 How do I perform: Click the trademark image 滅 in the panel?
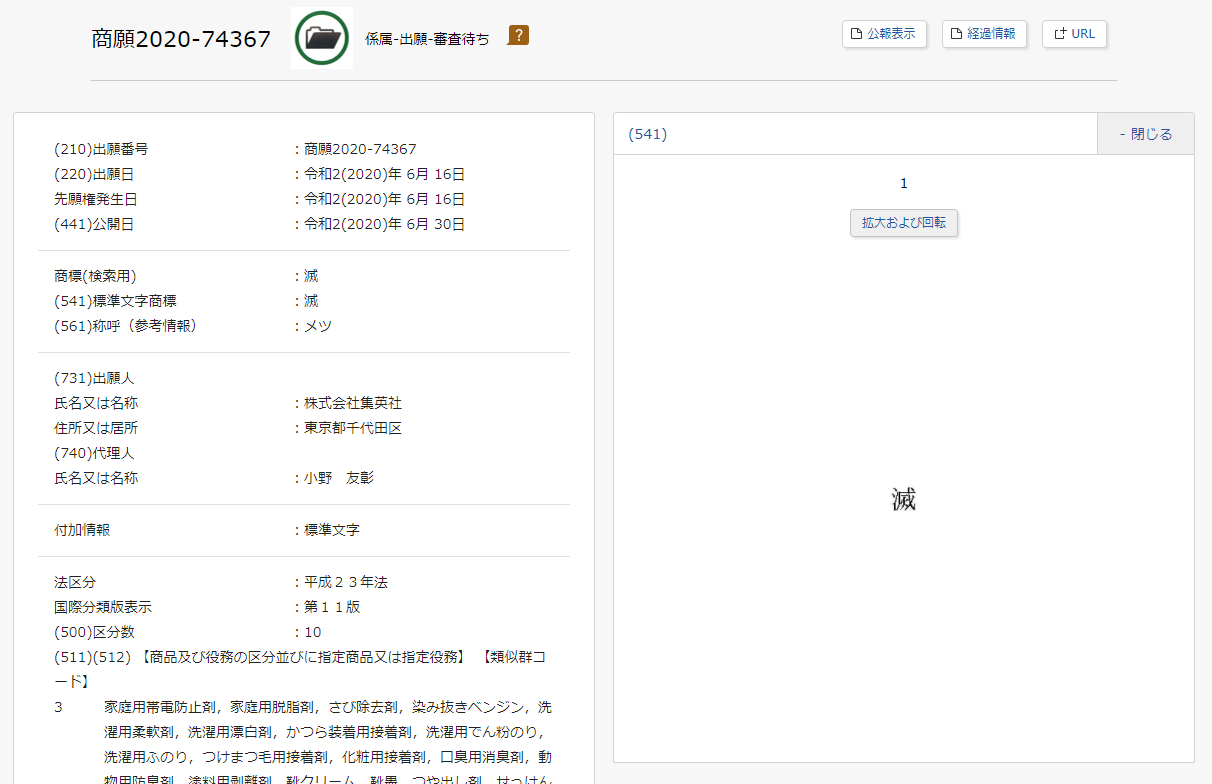904,499
